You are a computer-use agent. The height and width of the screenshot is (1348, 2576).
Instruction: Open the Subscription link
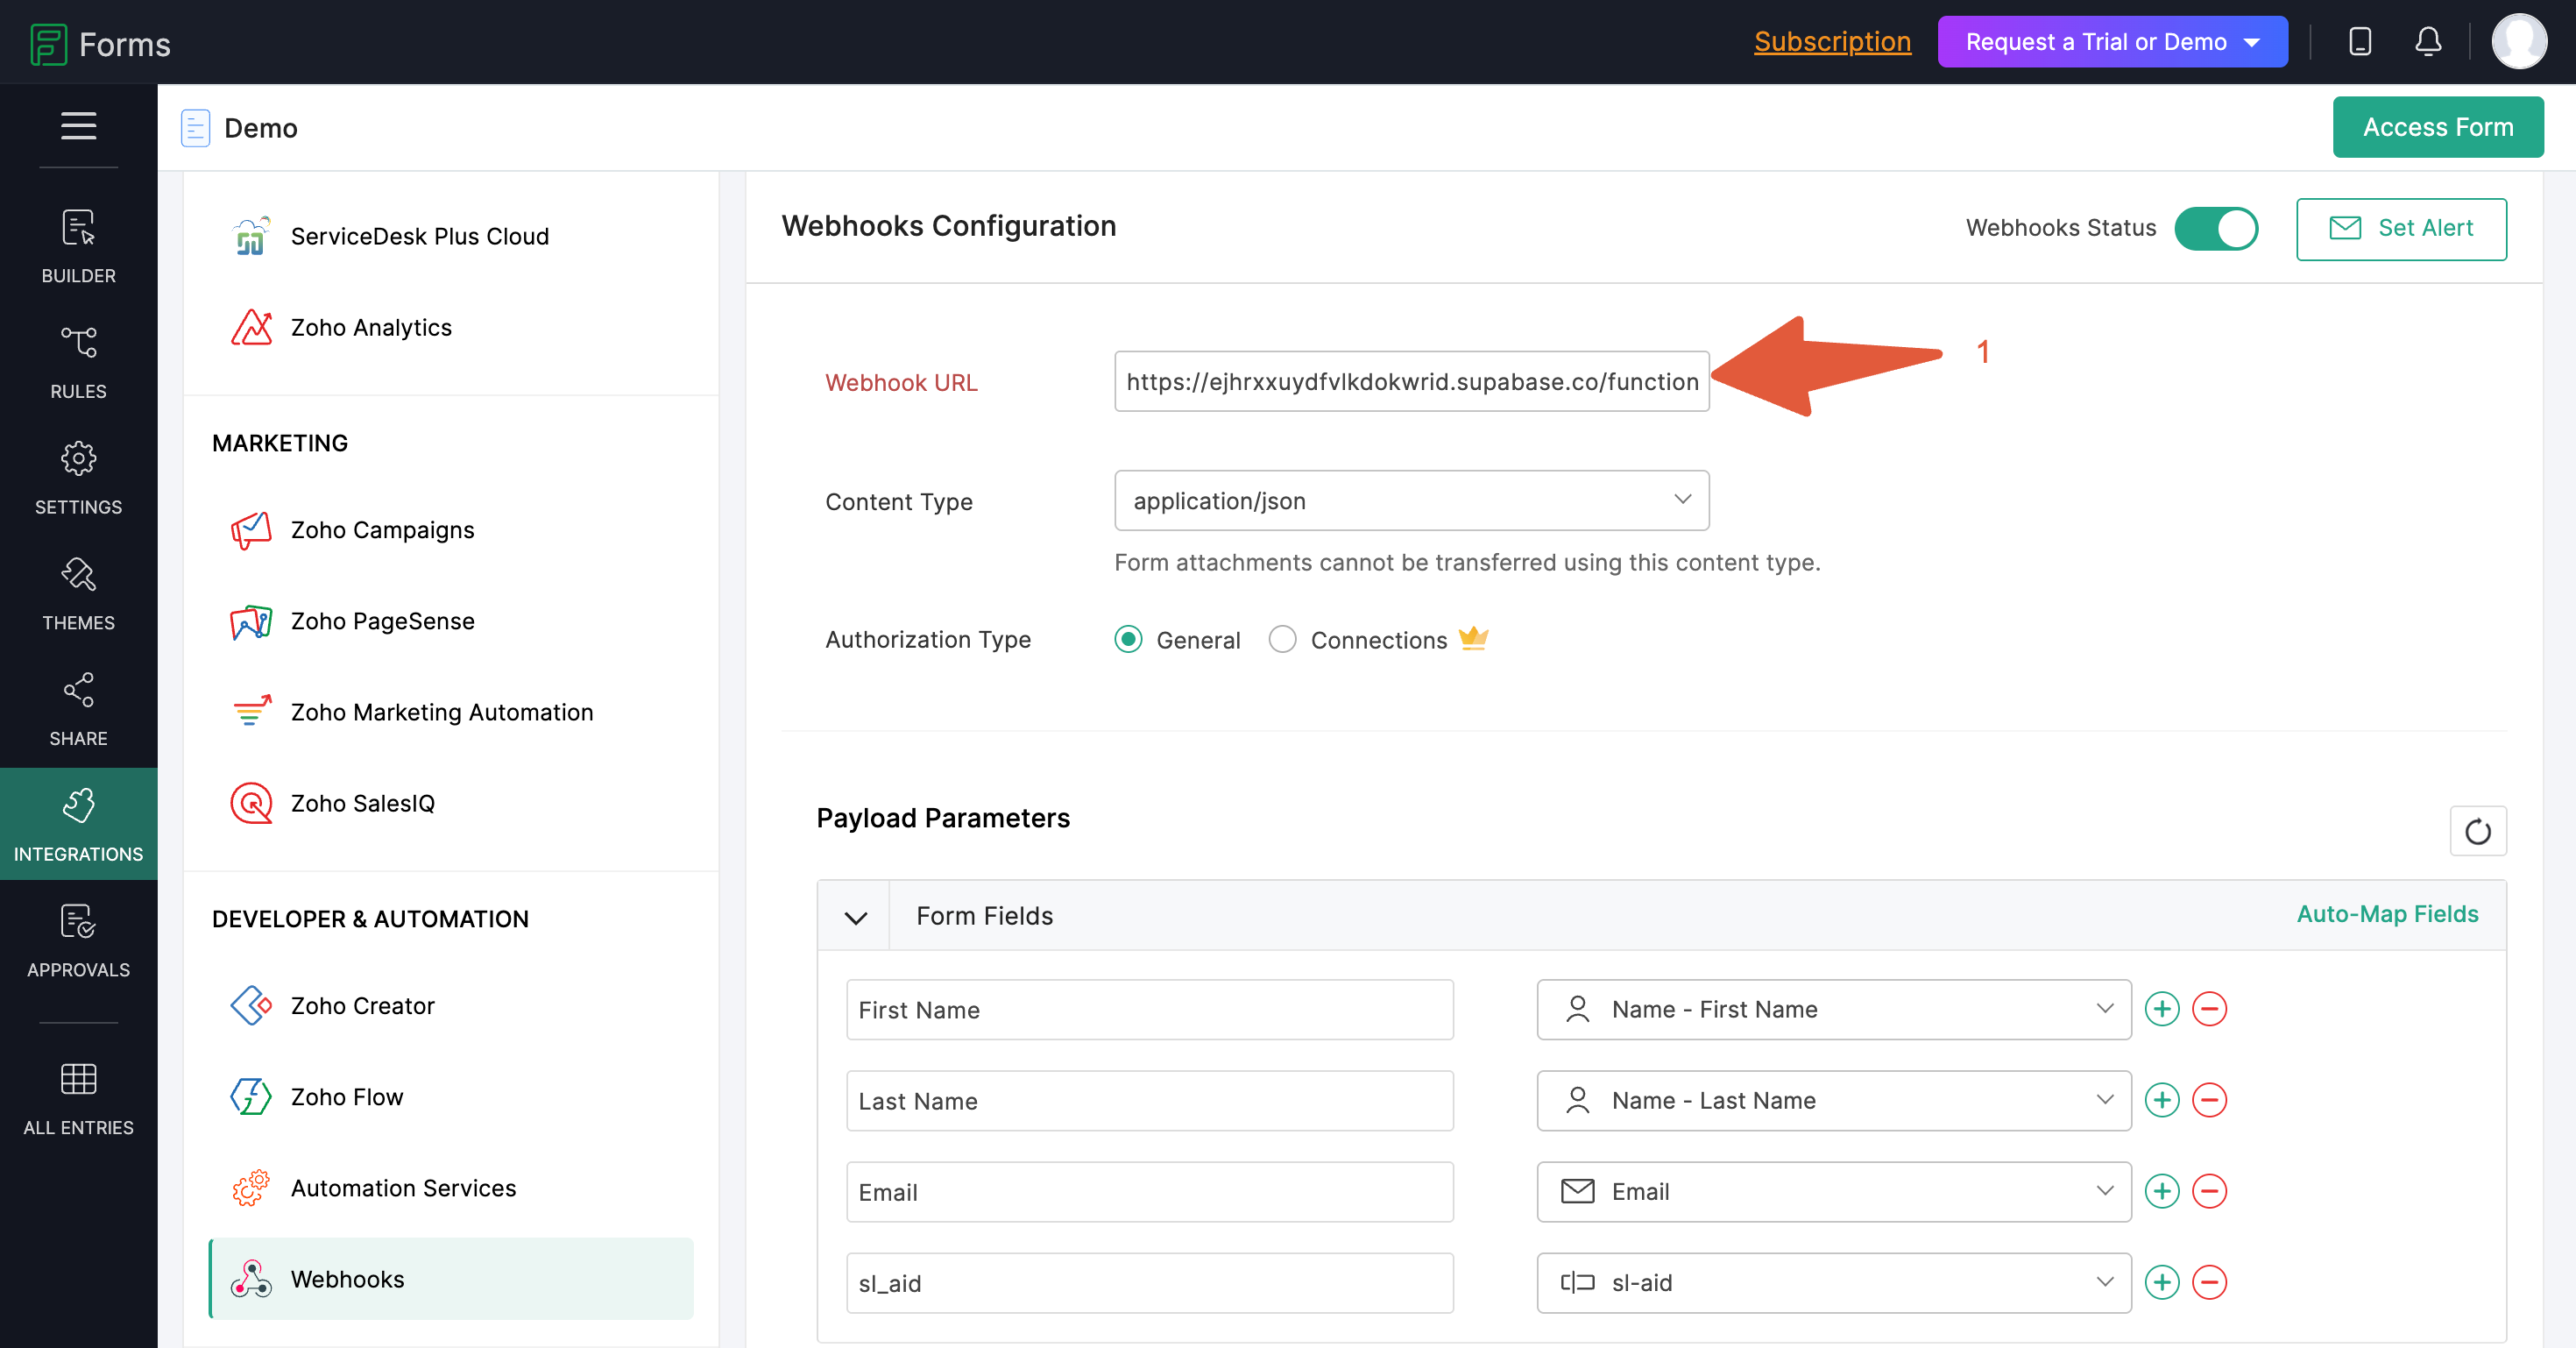coord(1832,42)
